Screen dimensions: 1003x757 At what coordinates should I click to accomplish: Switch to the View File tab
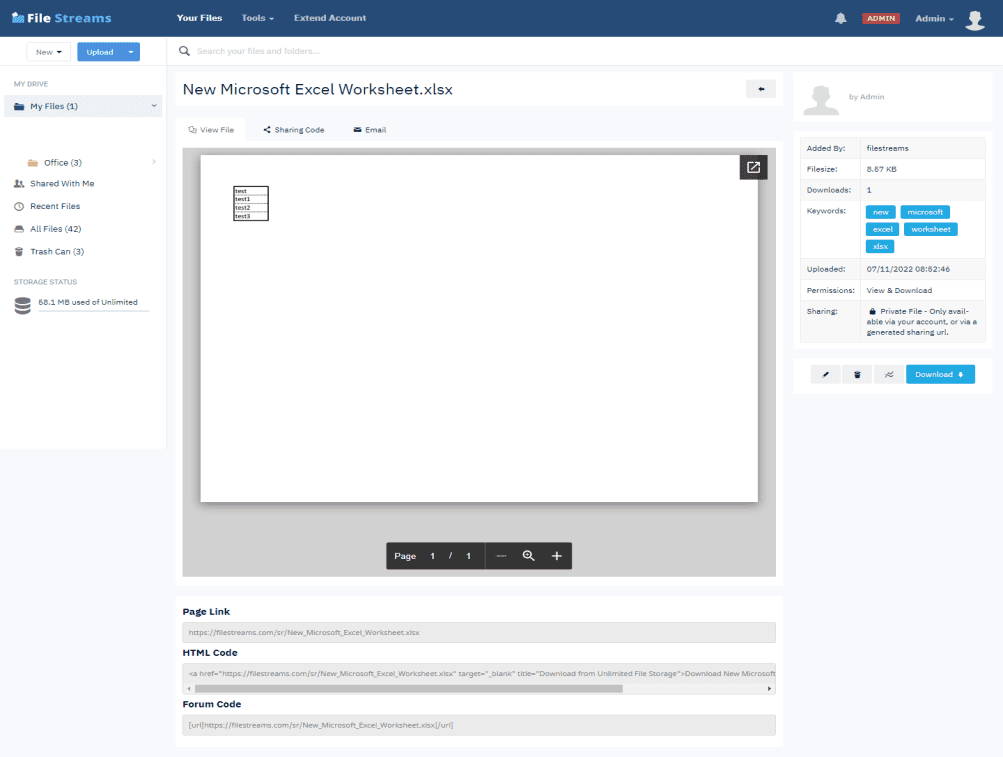[x=211, y=129]
